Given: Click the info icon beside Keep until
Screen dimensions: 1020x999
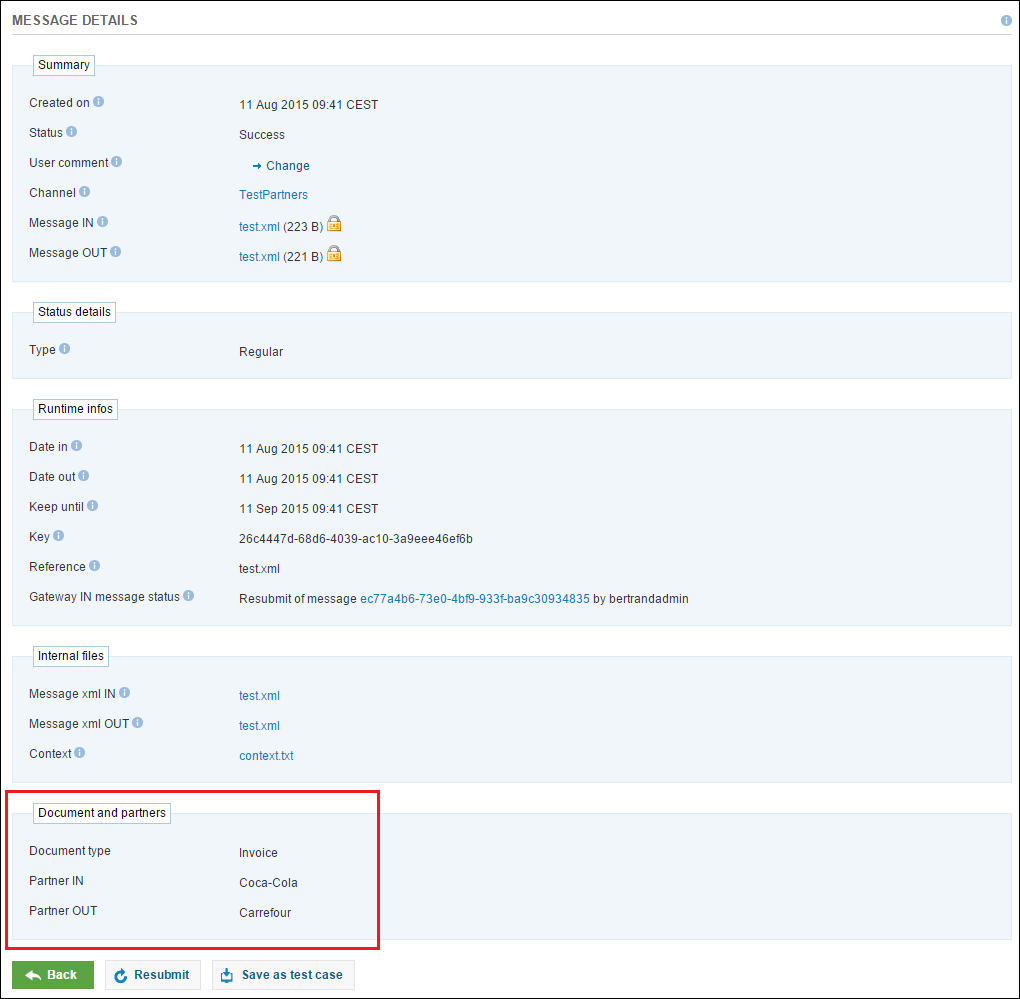Looking at the screenshot, I should pyautogui.click(x=93, y=506).
